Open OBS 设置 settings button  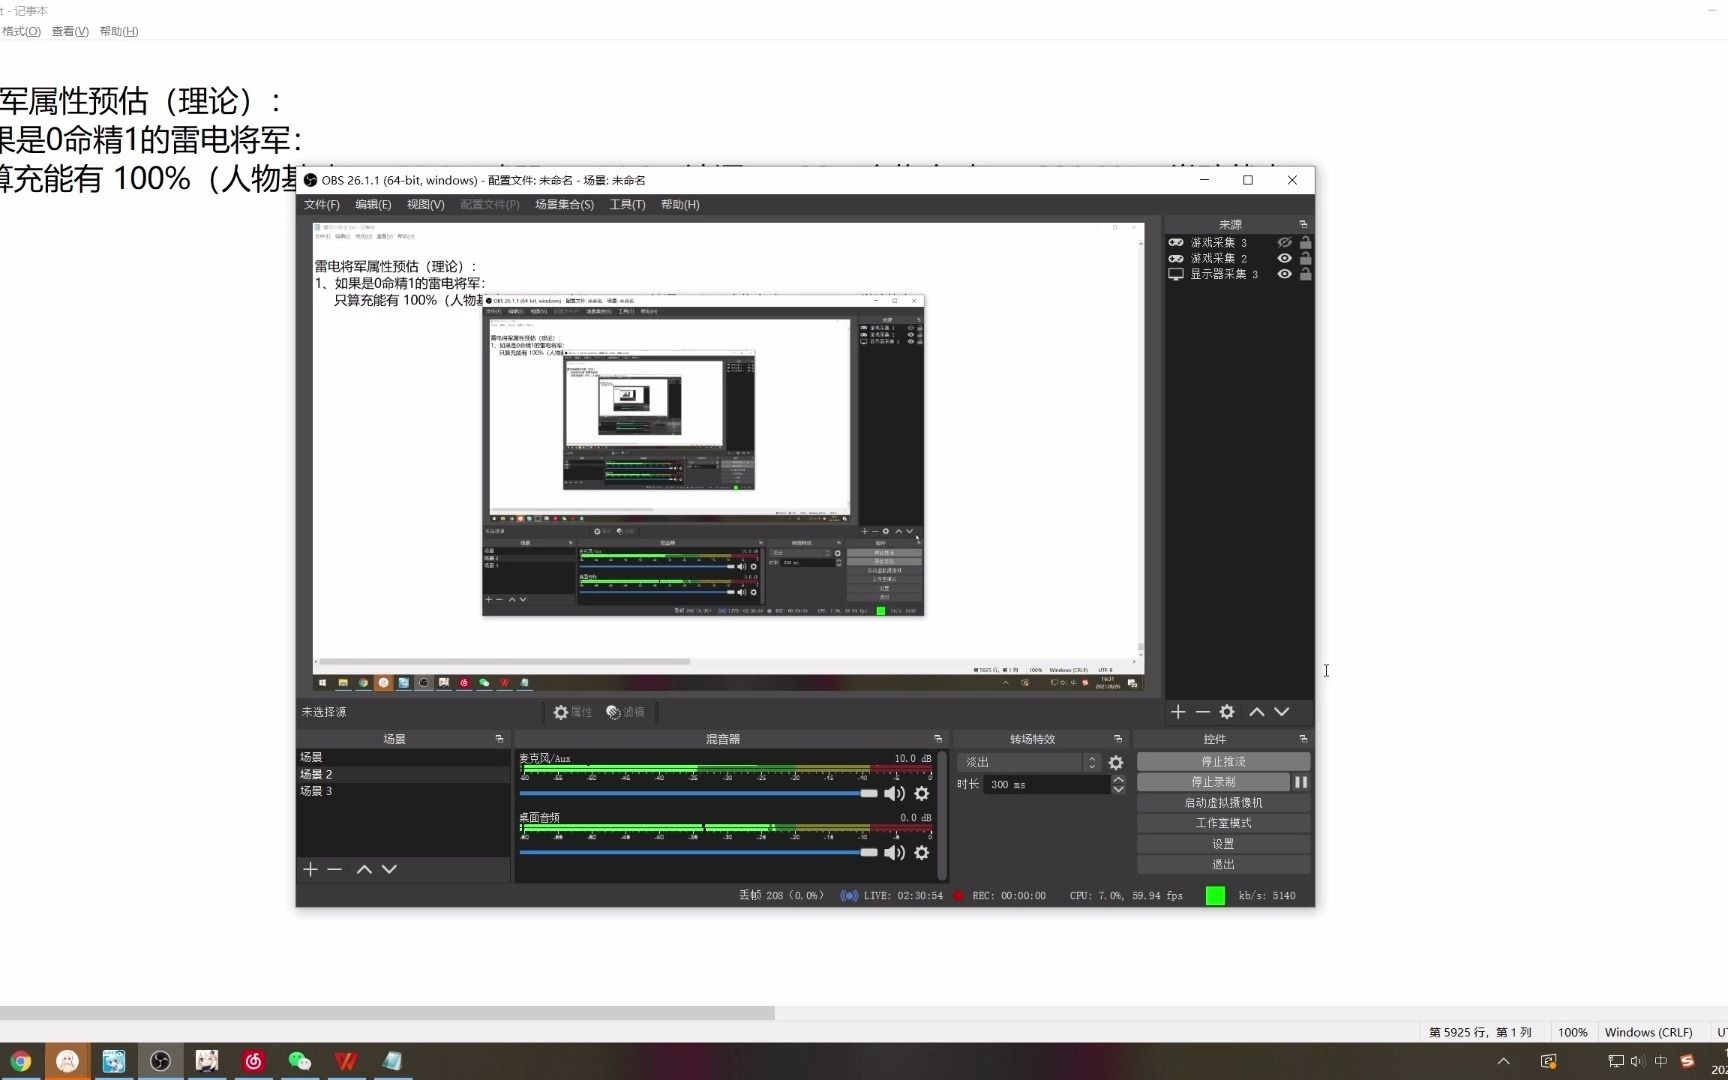coord(1223,844)
